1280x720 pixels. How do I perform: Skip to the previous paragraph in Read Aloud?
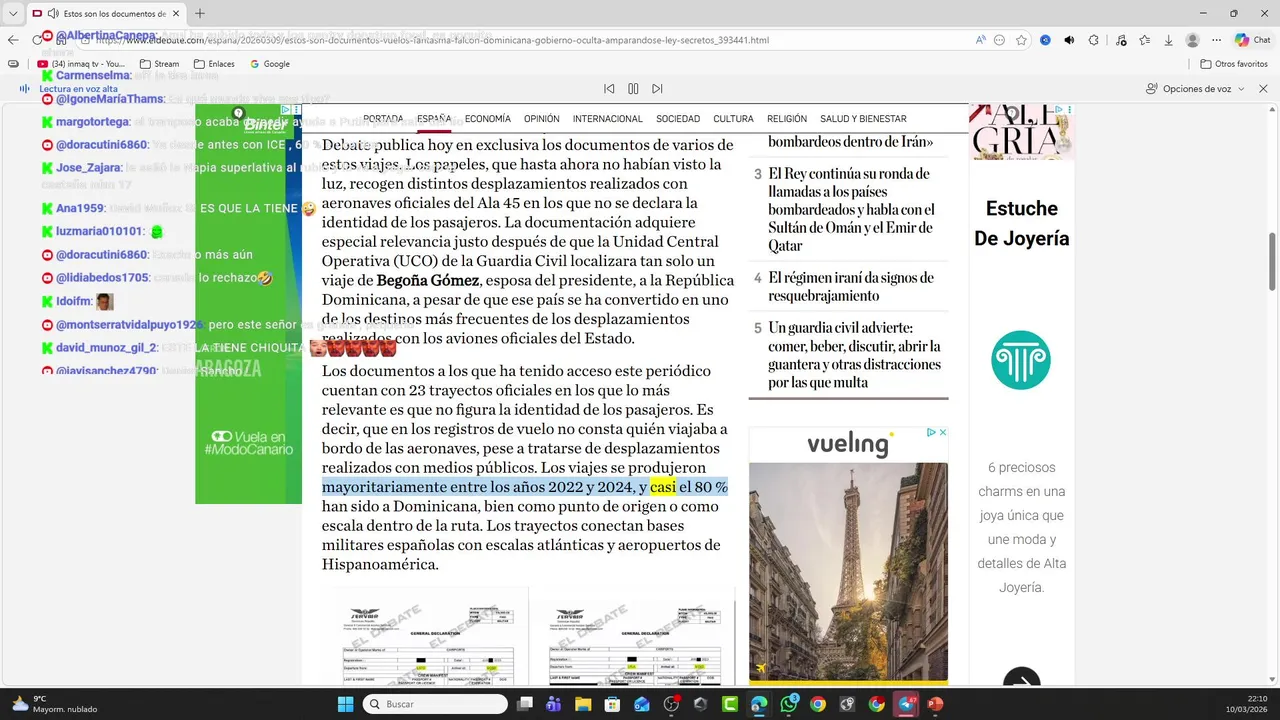609,89
